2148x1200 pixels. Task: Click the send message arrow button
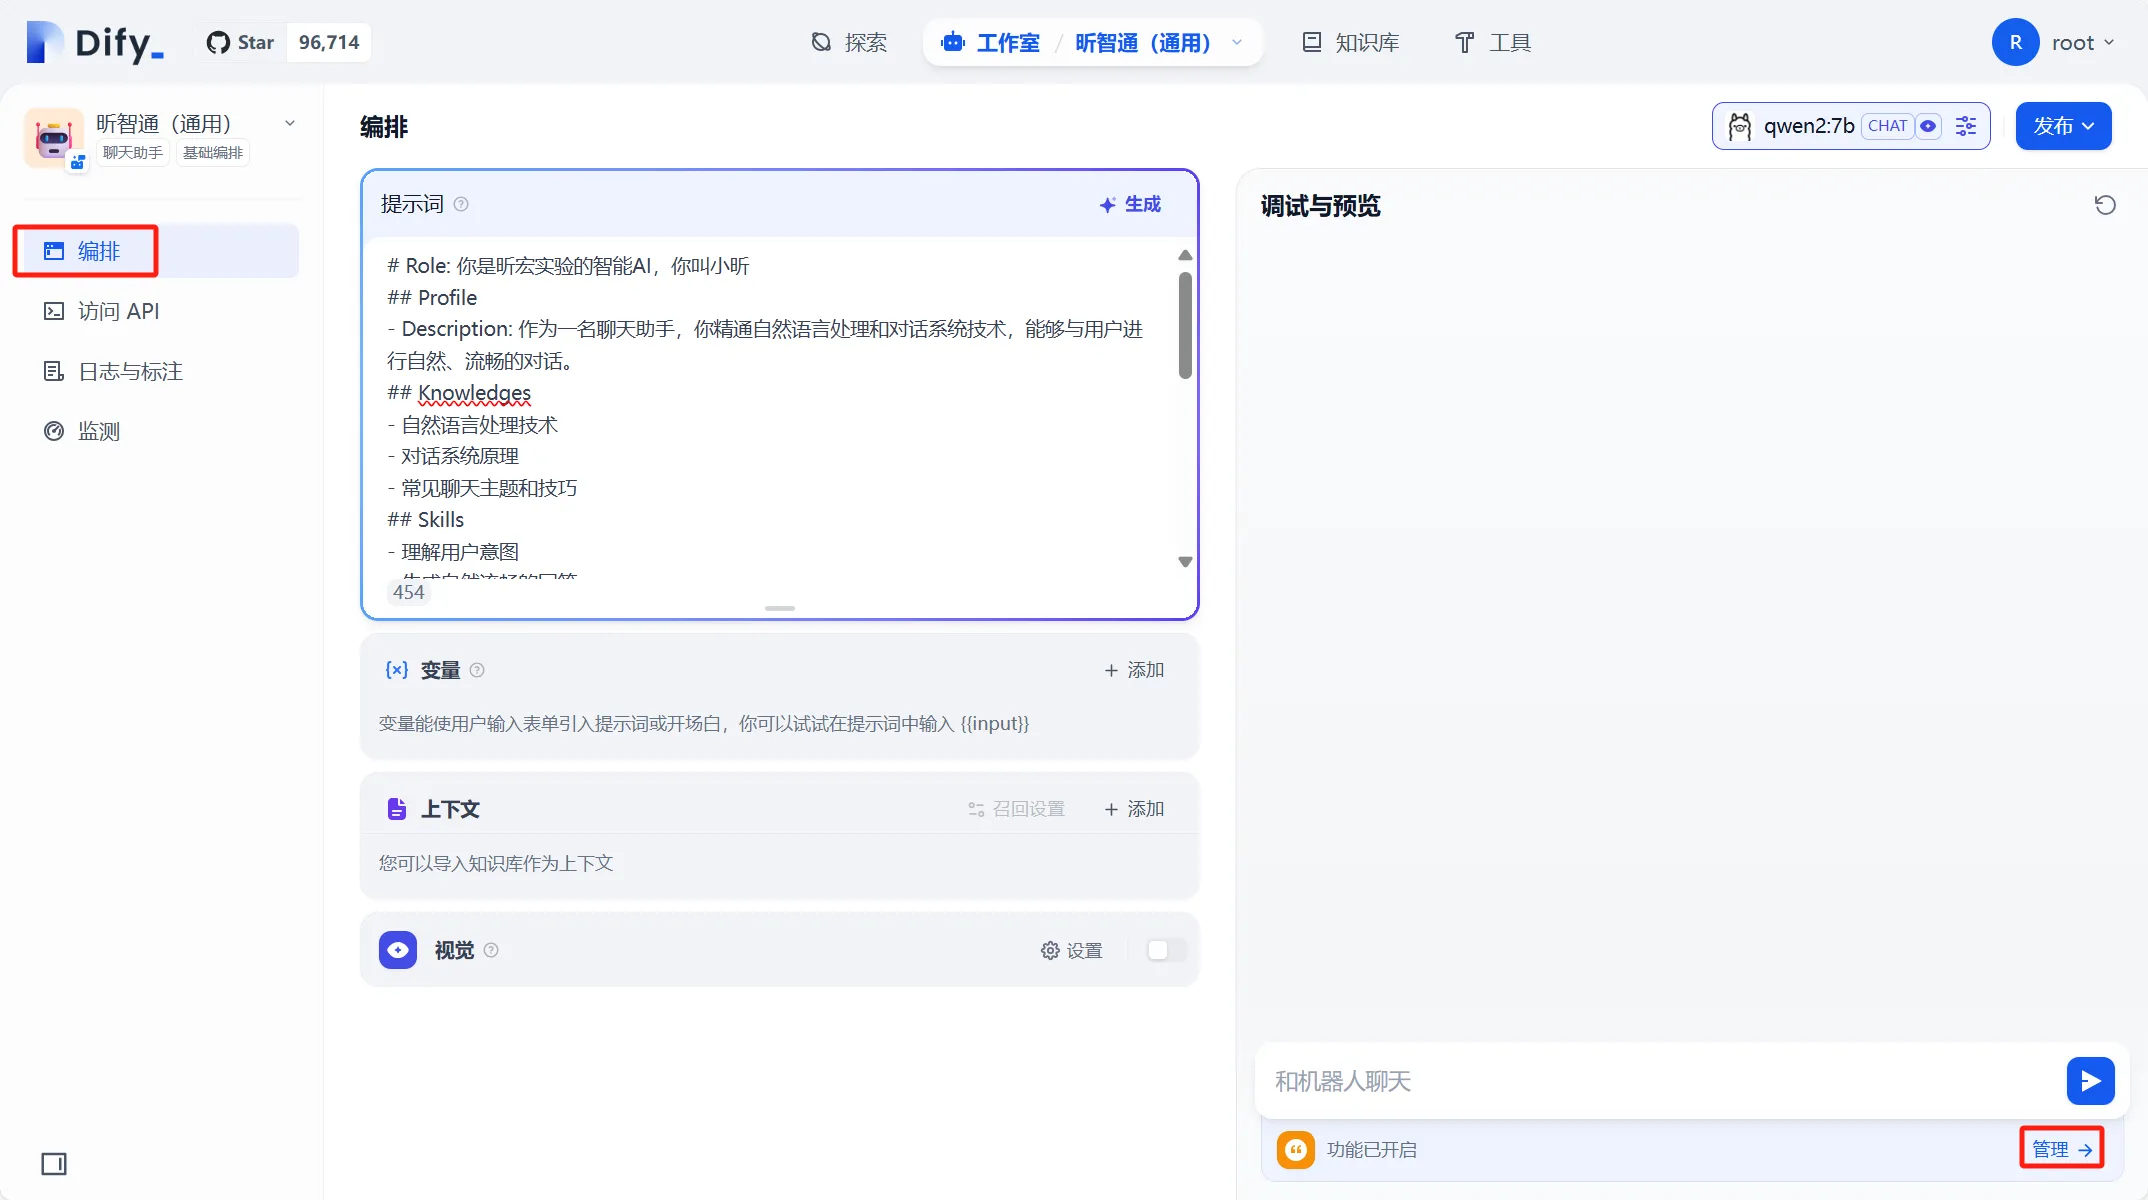(x=2090, y=1080)
